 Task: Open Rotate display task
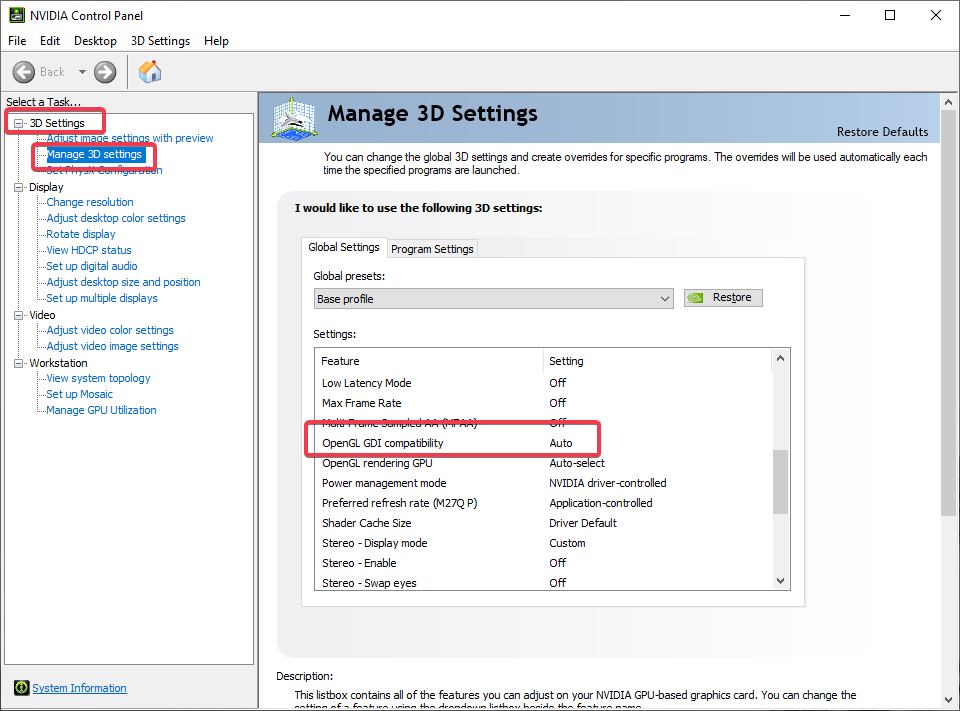pos(81,234)
